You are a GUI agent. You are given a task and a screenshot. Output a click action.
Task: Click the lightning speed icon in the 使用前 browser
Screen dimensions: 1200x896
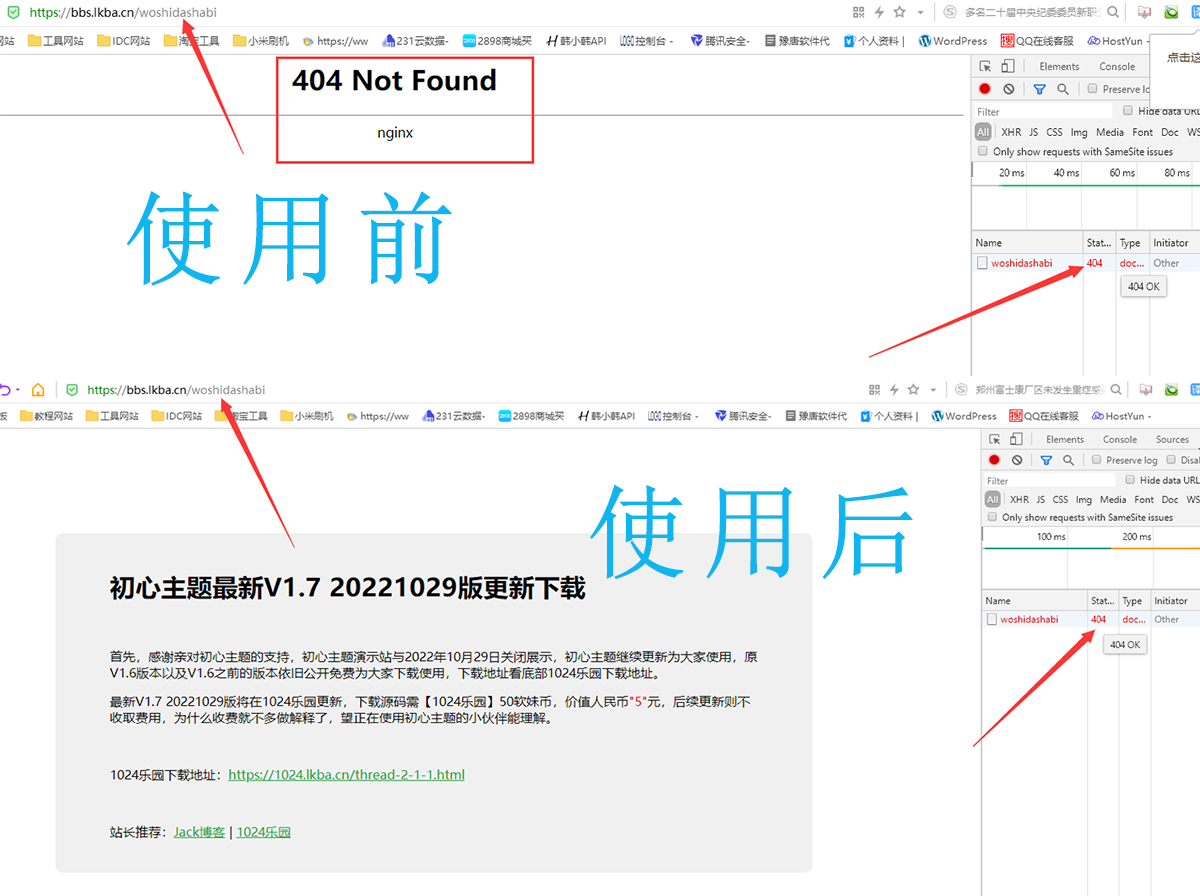[x=879, y=12]
